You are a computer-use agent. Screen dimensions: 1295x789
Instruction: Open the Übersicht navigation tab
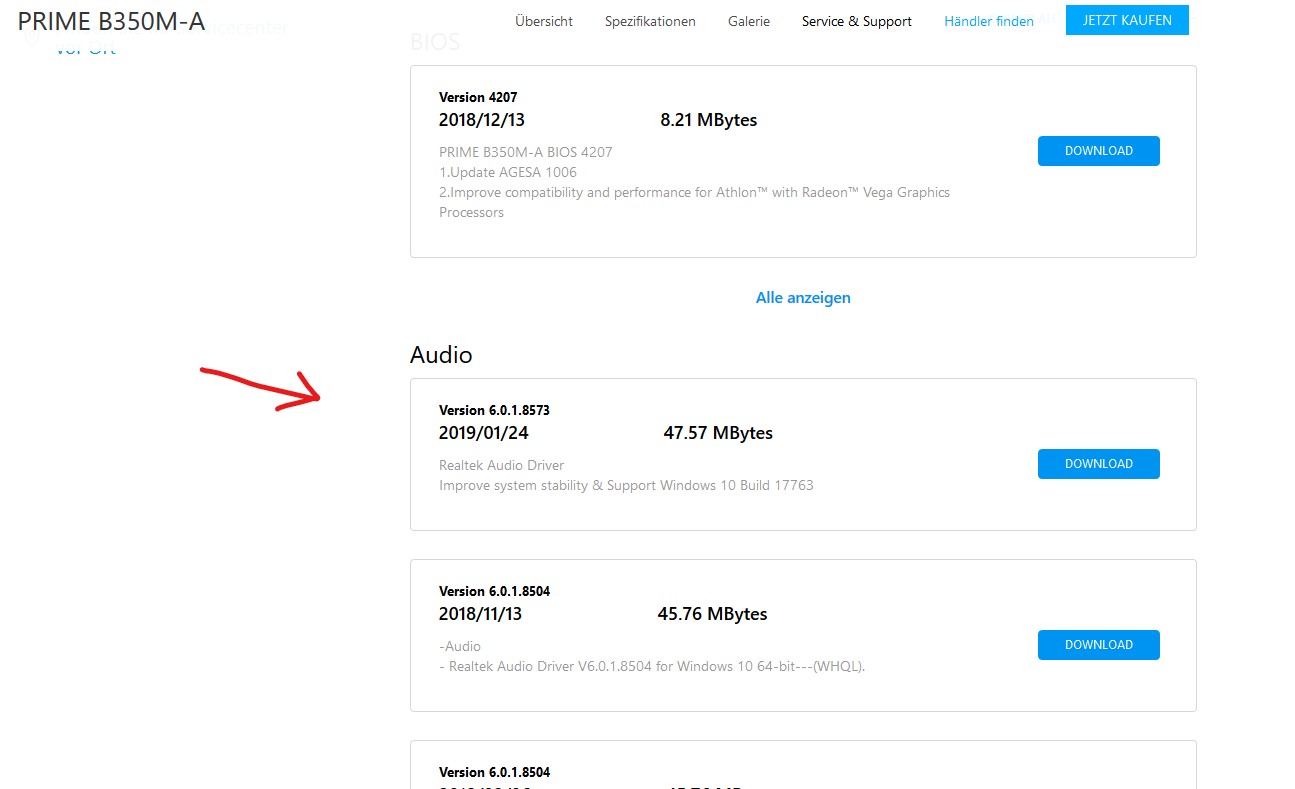click(544, 21)
